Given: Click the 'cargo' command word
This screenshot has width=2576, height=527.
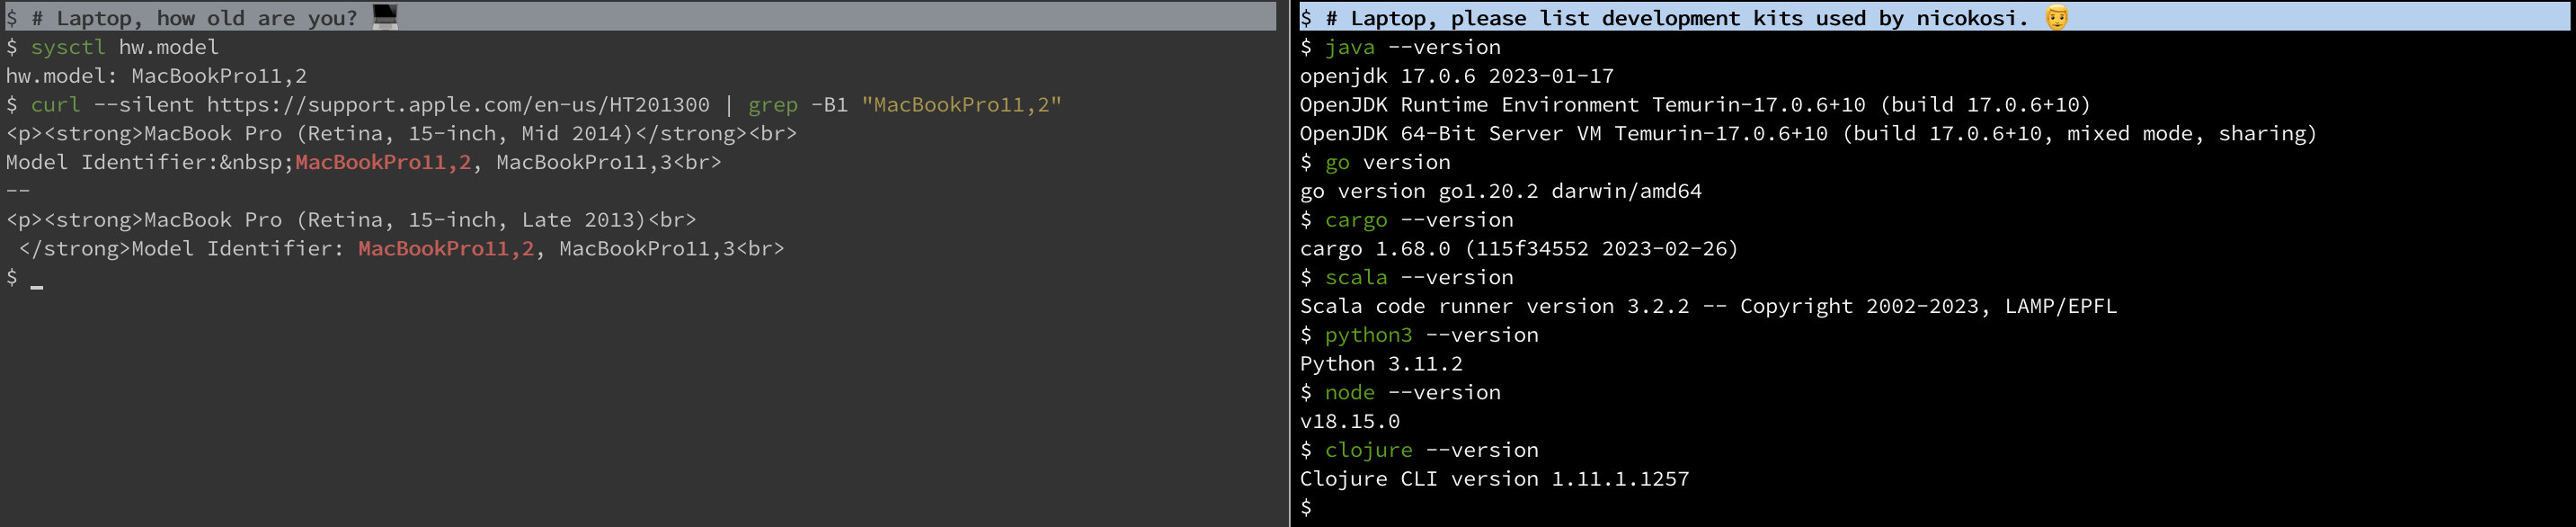Looking at the screenshot, I should click(1355, 220).
